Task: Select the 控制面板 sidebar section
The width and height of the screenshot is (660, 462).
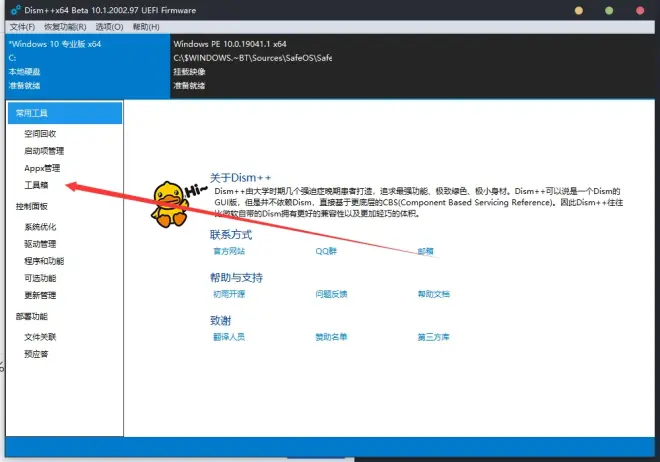Action: (x=32, y=206)
